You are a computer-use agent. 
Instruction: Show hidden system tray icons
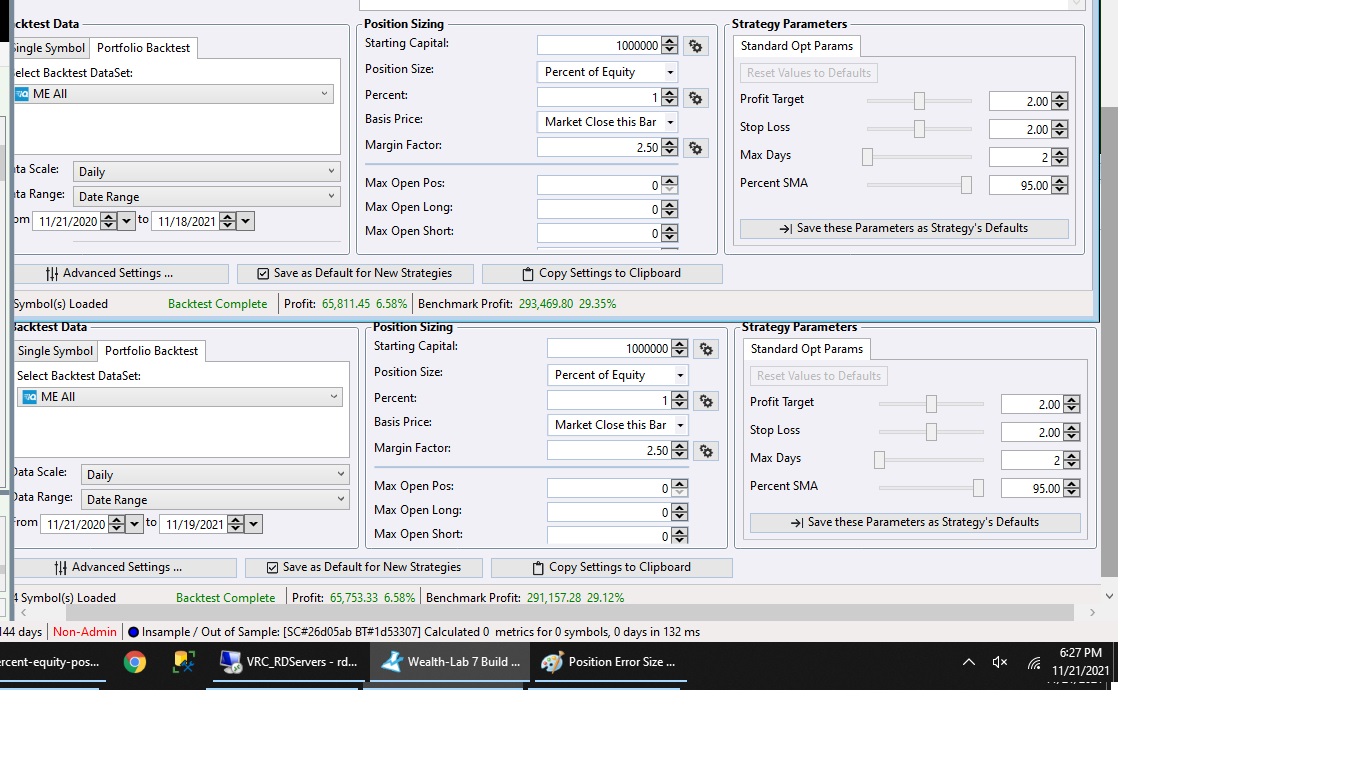pyautogui.click(x=968, y=662)
